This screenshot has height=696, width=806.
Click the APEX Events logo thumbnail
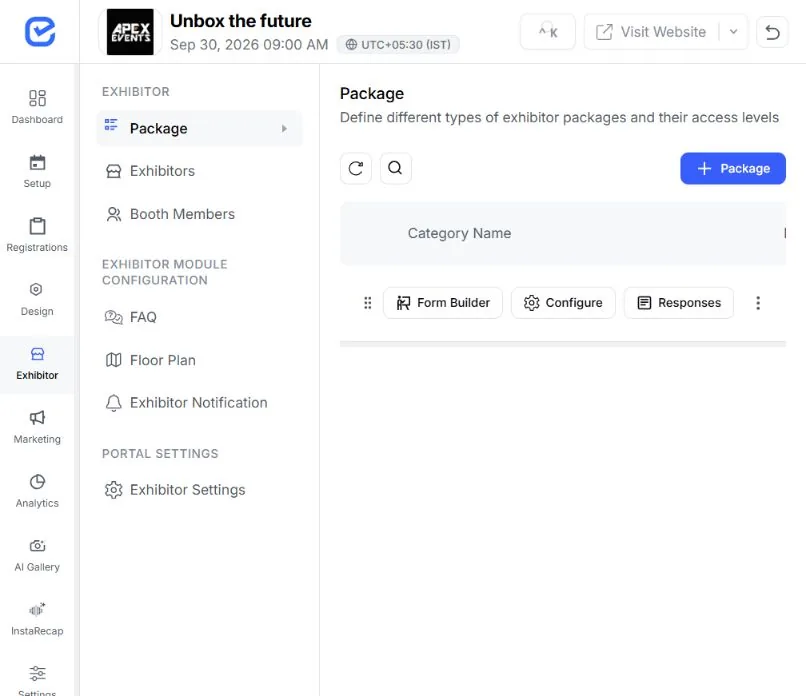click(x=130, y=32)
